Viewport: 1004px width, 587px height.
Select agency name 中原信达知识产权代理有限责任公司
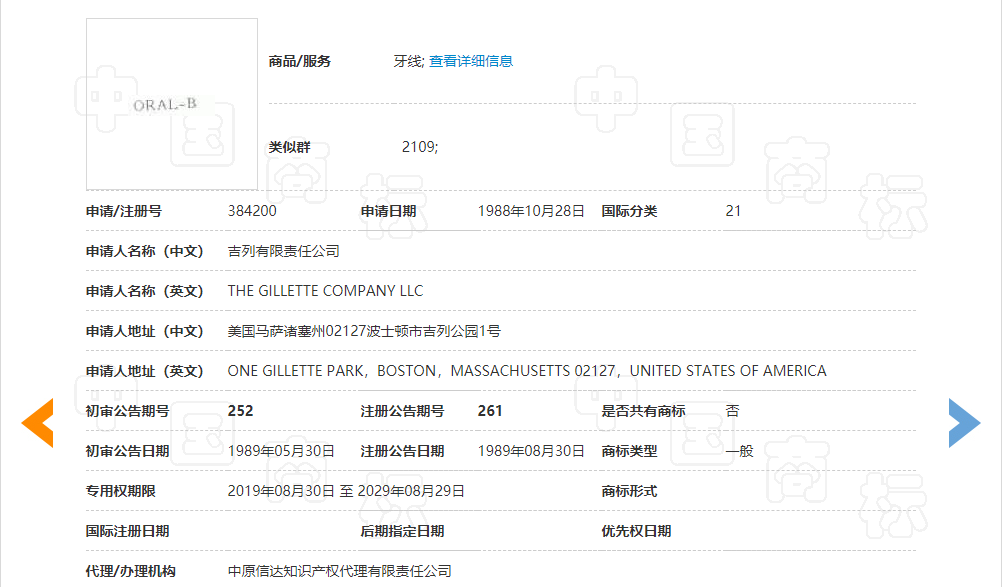click(x=339, y=571)
